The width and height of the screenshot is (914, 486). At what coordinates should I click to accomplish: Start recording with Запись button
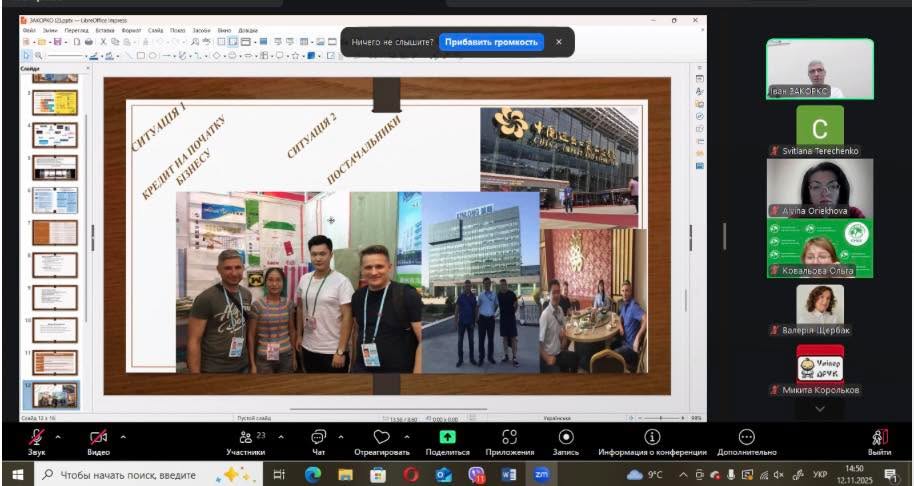[x=566, y=437]
